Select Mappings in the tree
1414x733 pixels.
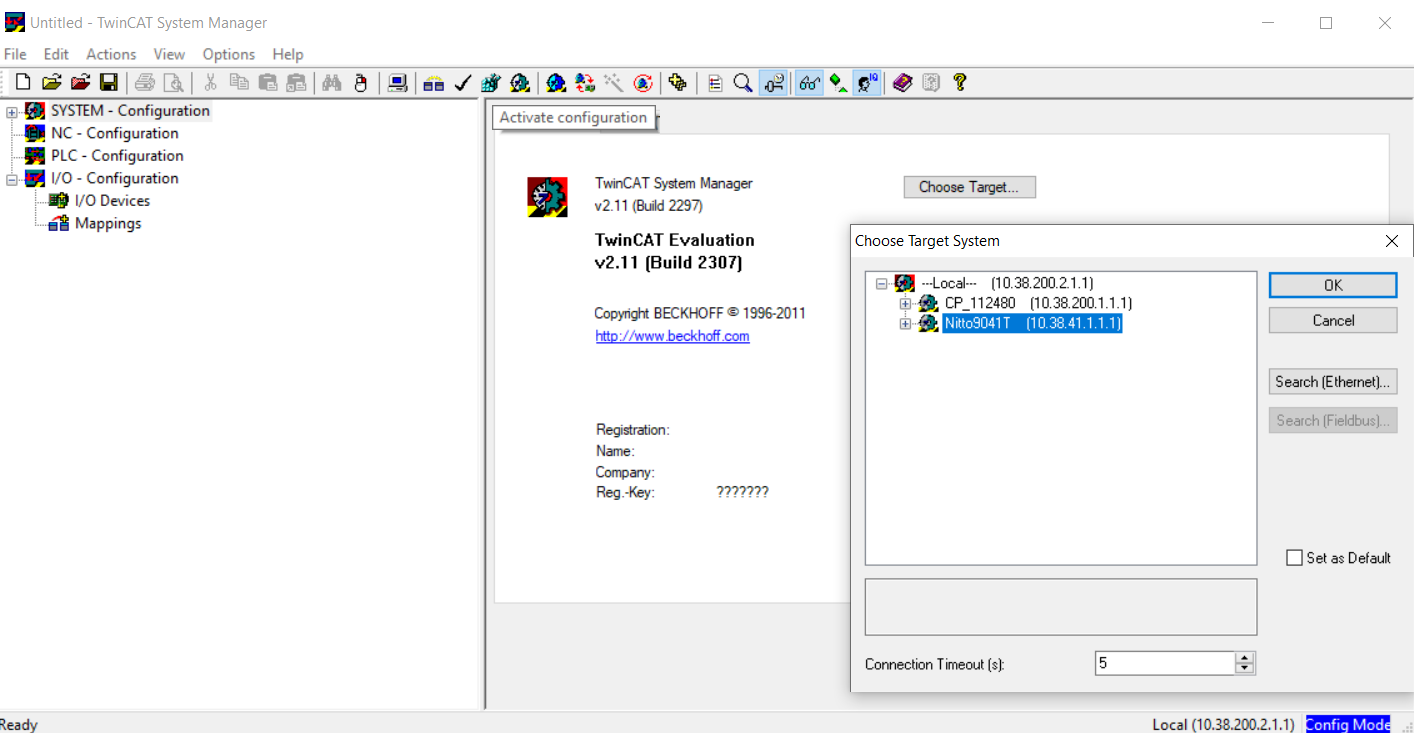click(x=108, y=223)
